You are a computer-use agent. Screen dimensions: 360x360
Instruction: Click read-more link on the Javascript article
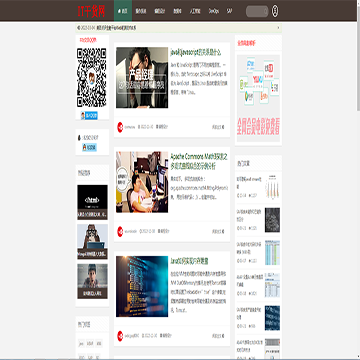coord(218,127)
